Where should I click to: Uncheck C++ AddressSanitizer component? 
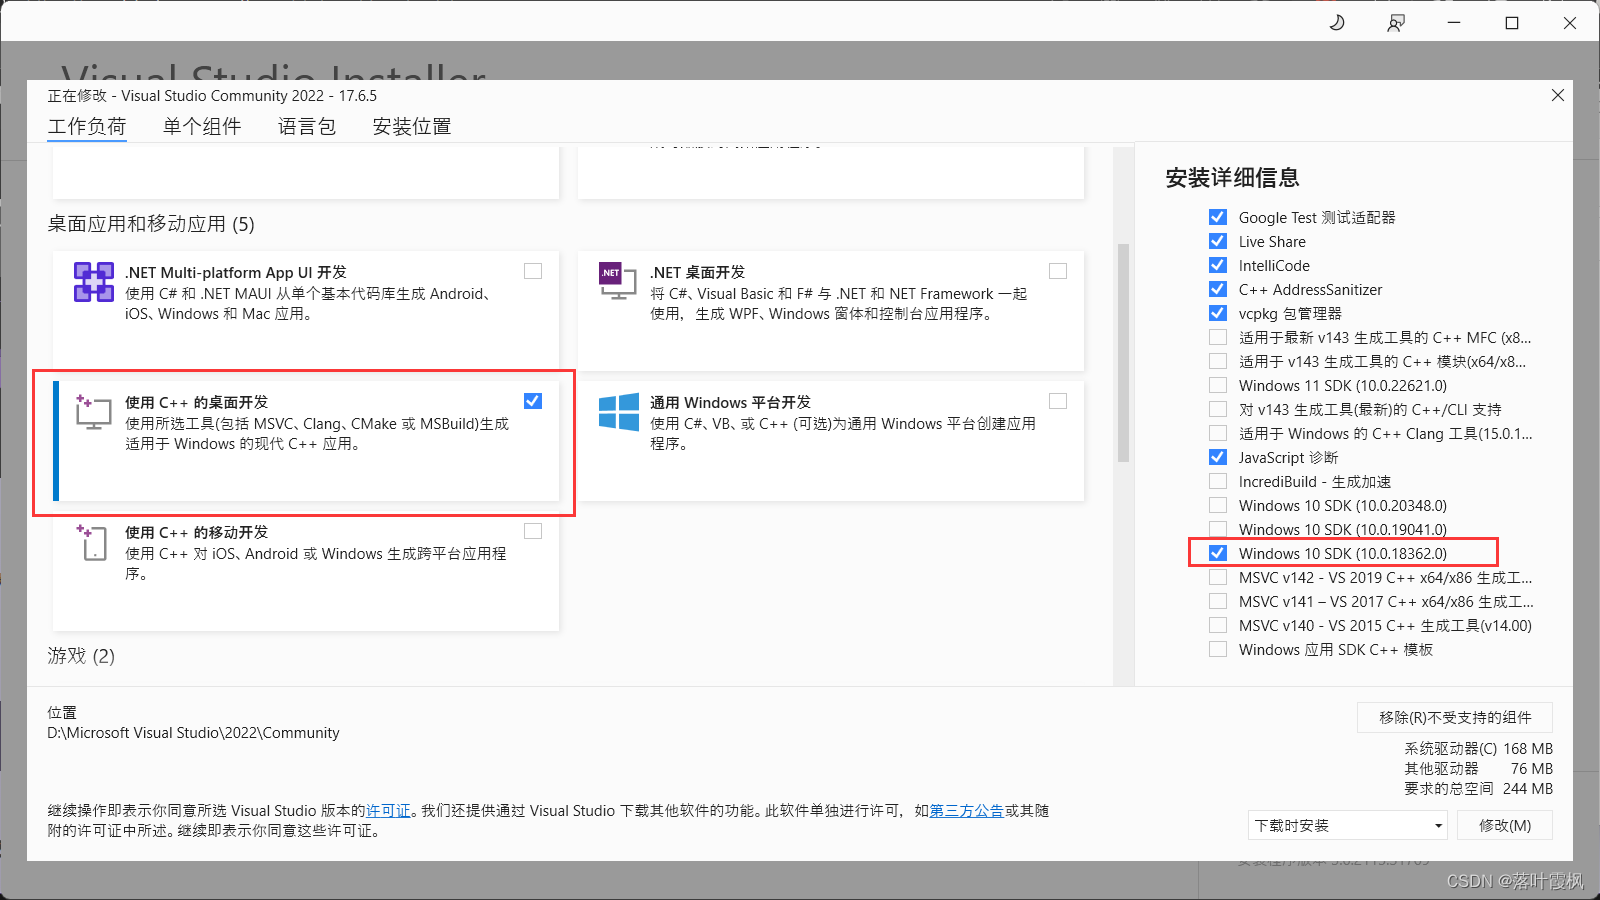(x=1218, y=289)
